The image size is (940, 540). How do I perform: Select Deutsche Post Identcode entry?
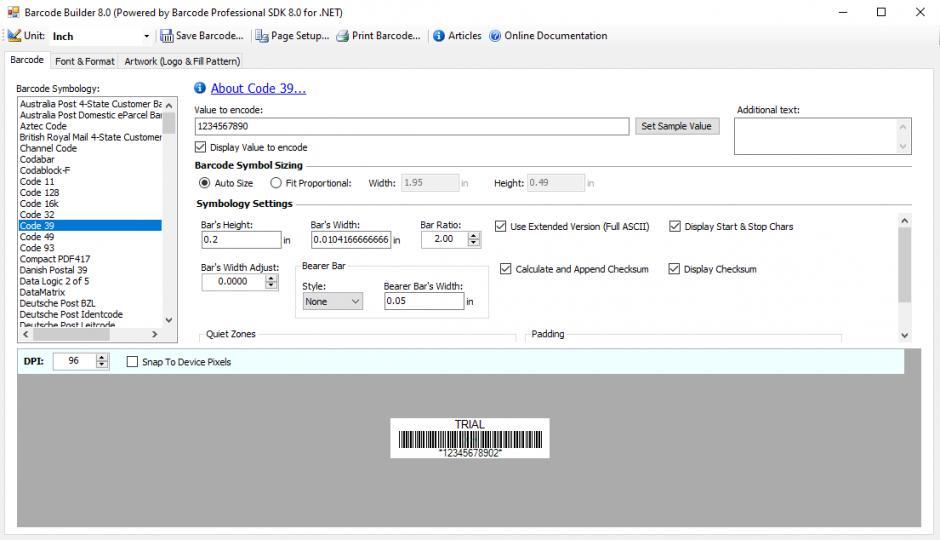click(71, 314)
